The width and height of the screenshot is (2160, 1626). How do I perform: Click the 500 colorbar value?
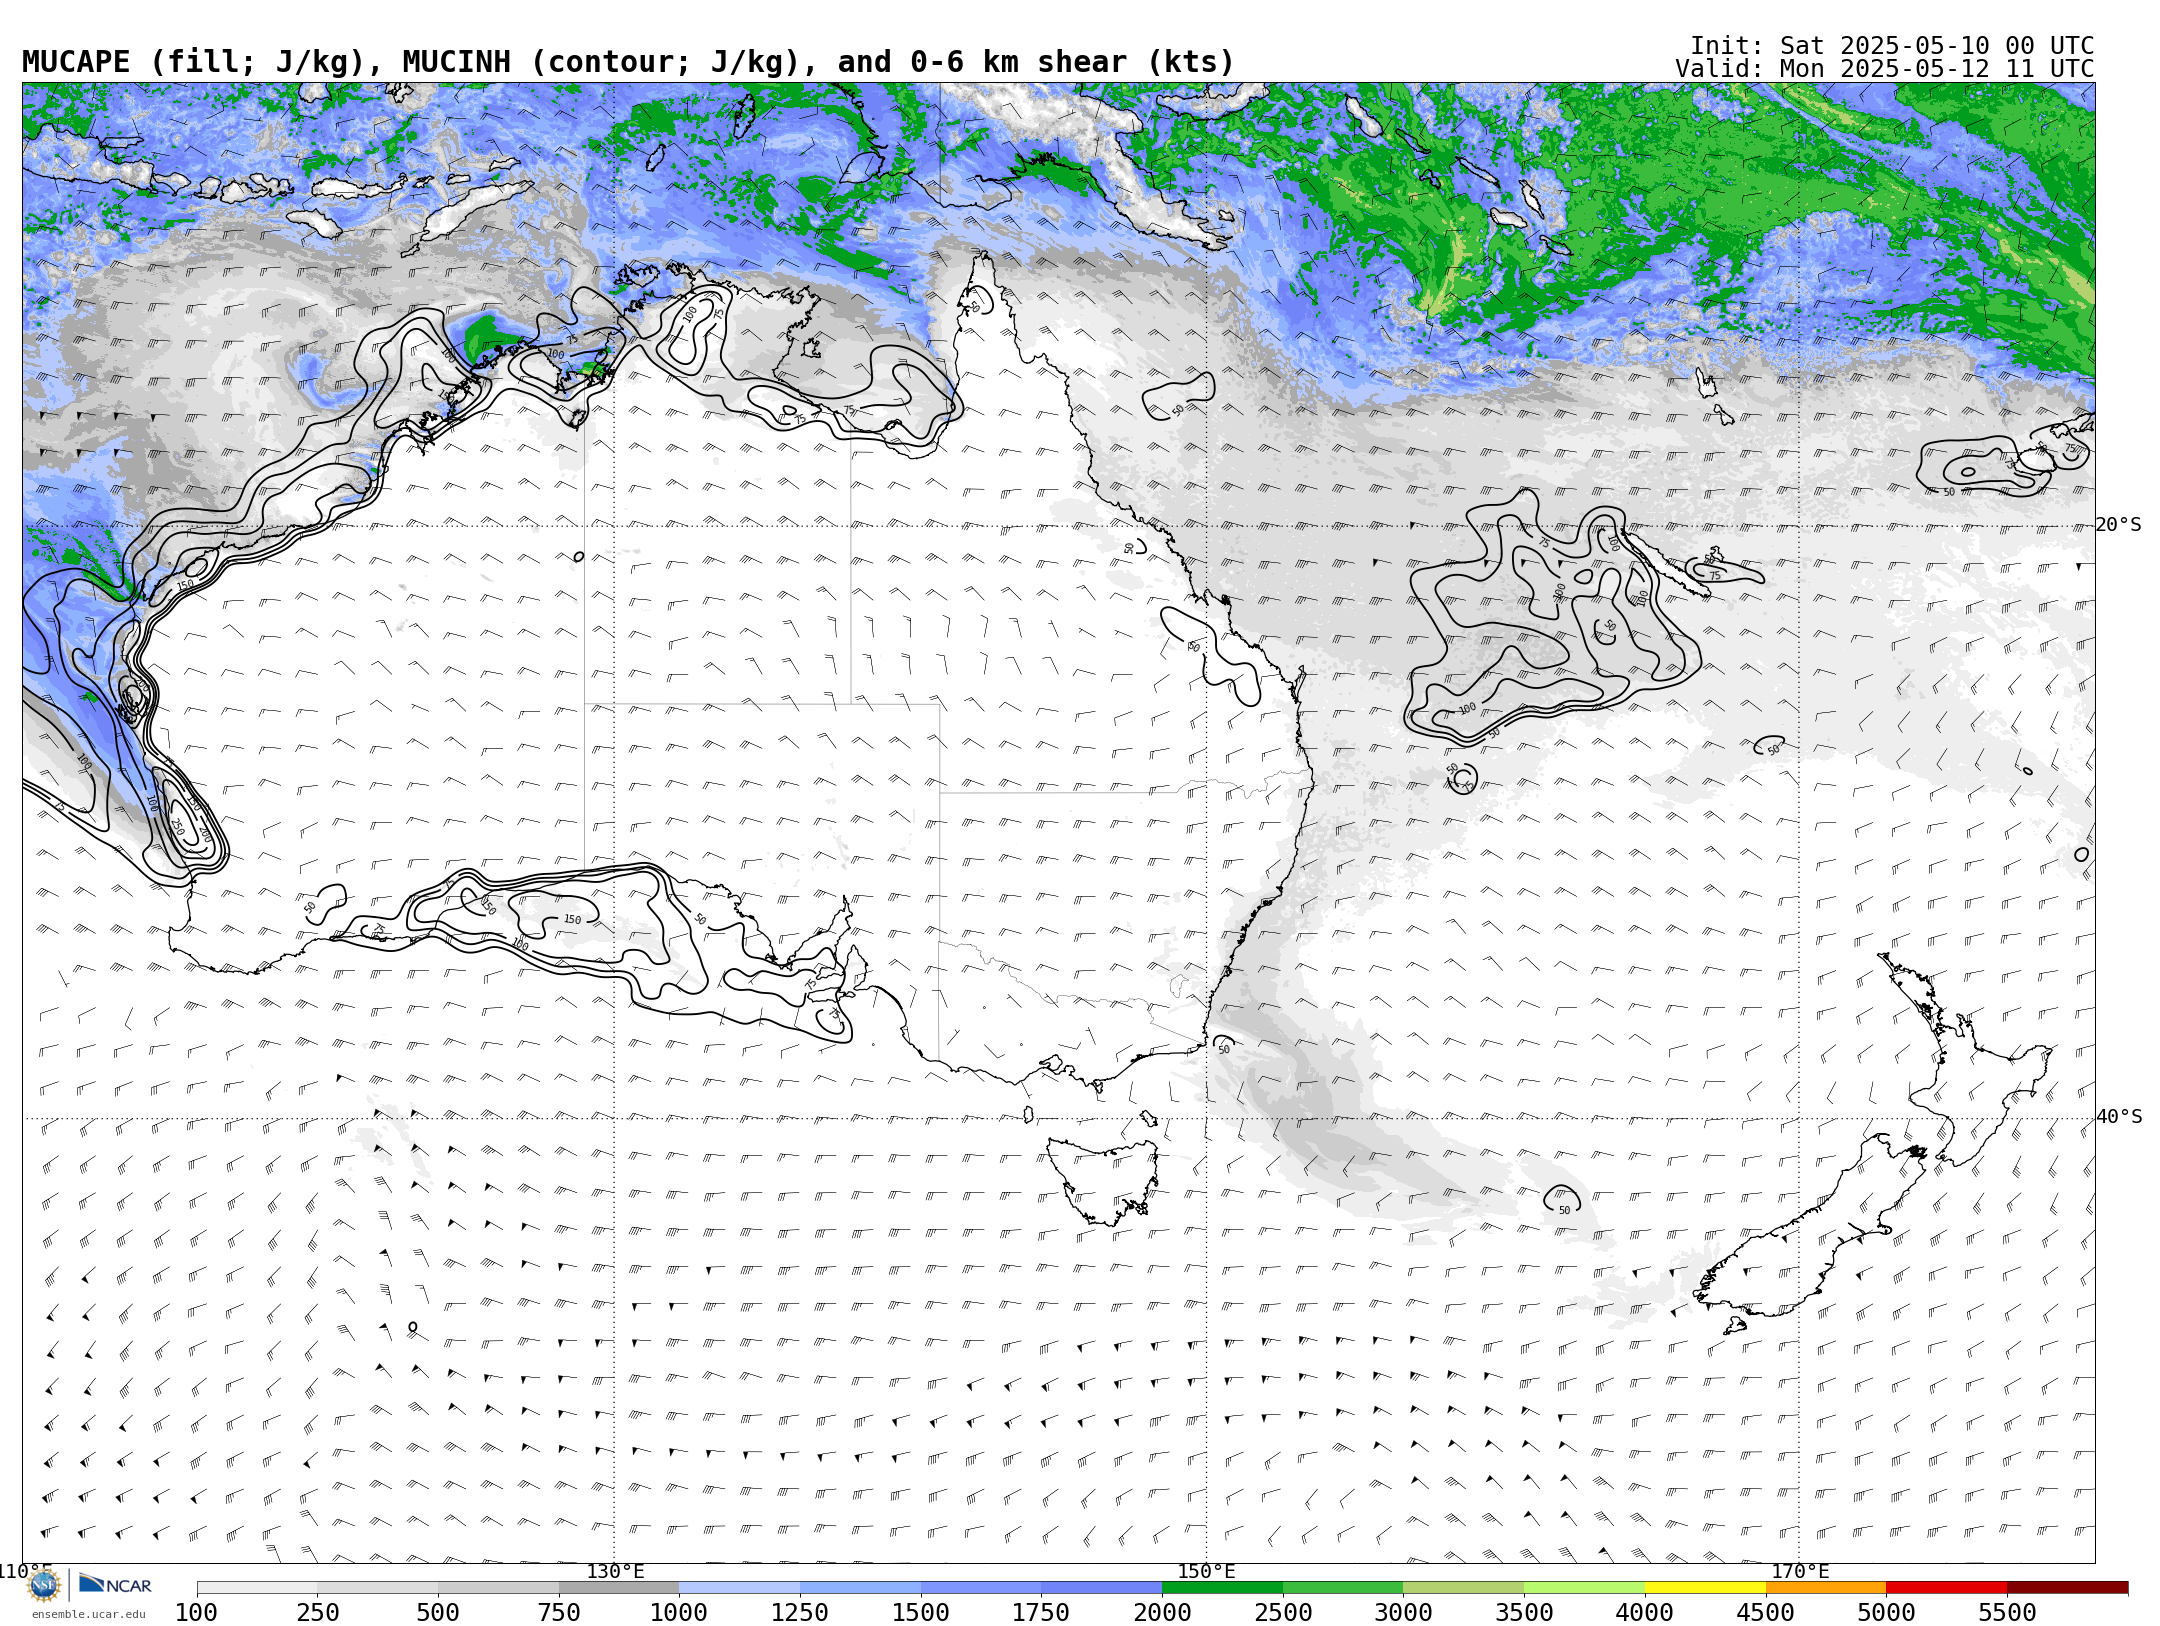[x=438, y=1613]
